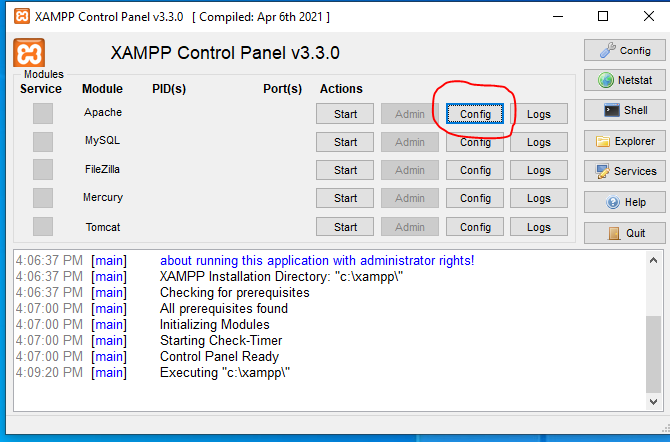
Task: Click the Mercury module label
Action: coord(103,197)
